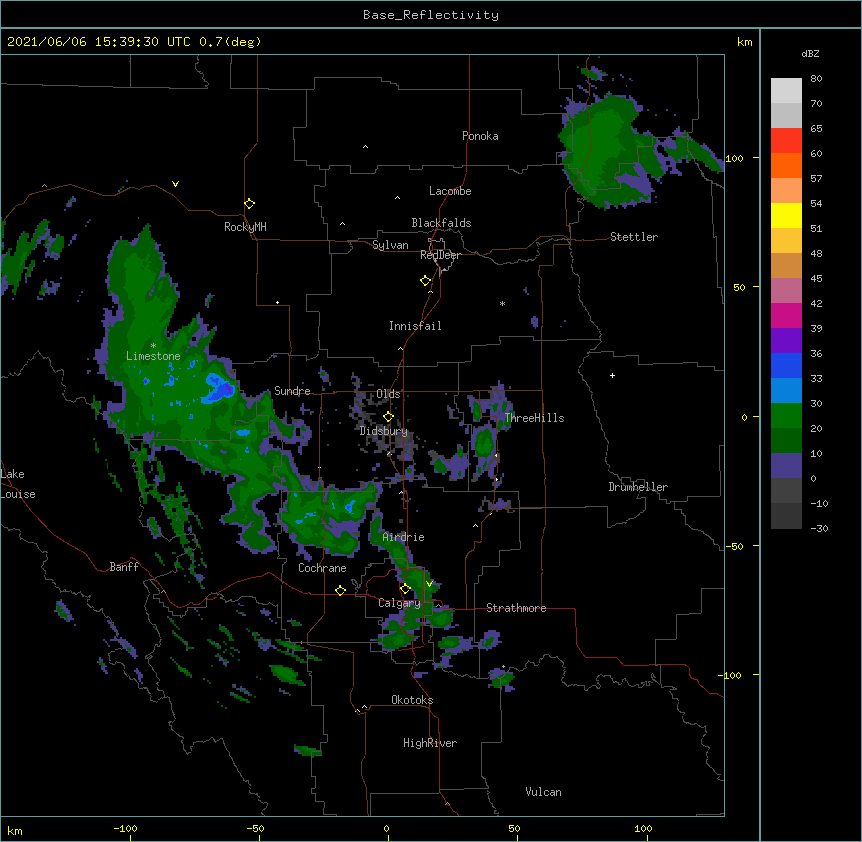Pick the red 65 dBZ legend swatch

[786, 141]
